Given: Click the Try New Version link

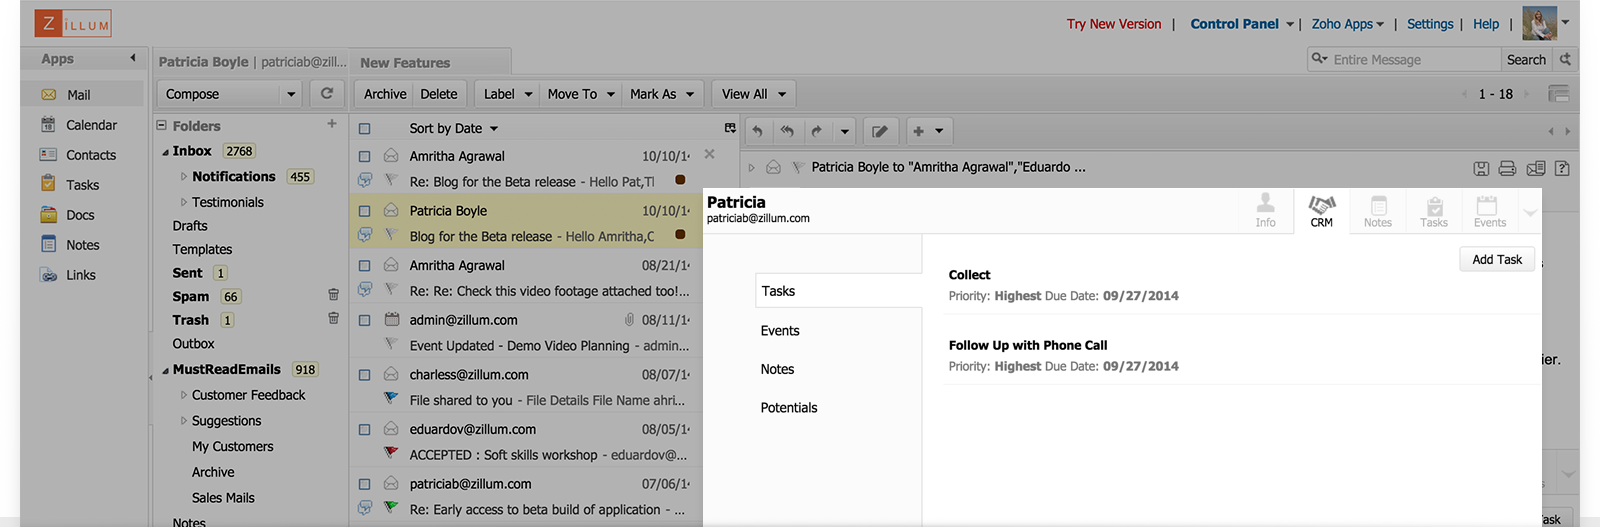Looking at the screenshot, I should [1113, 24].
